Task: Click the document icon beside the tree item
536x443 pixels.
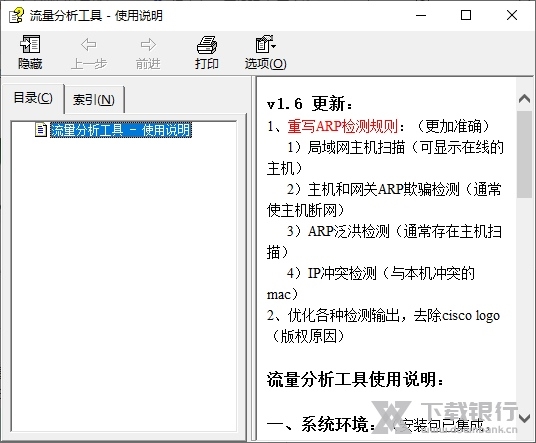Action: click(41, 130)
